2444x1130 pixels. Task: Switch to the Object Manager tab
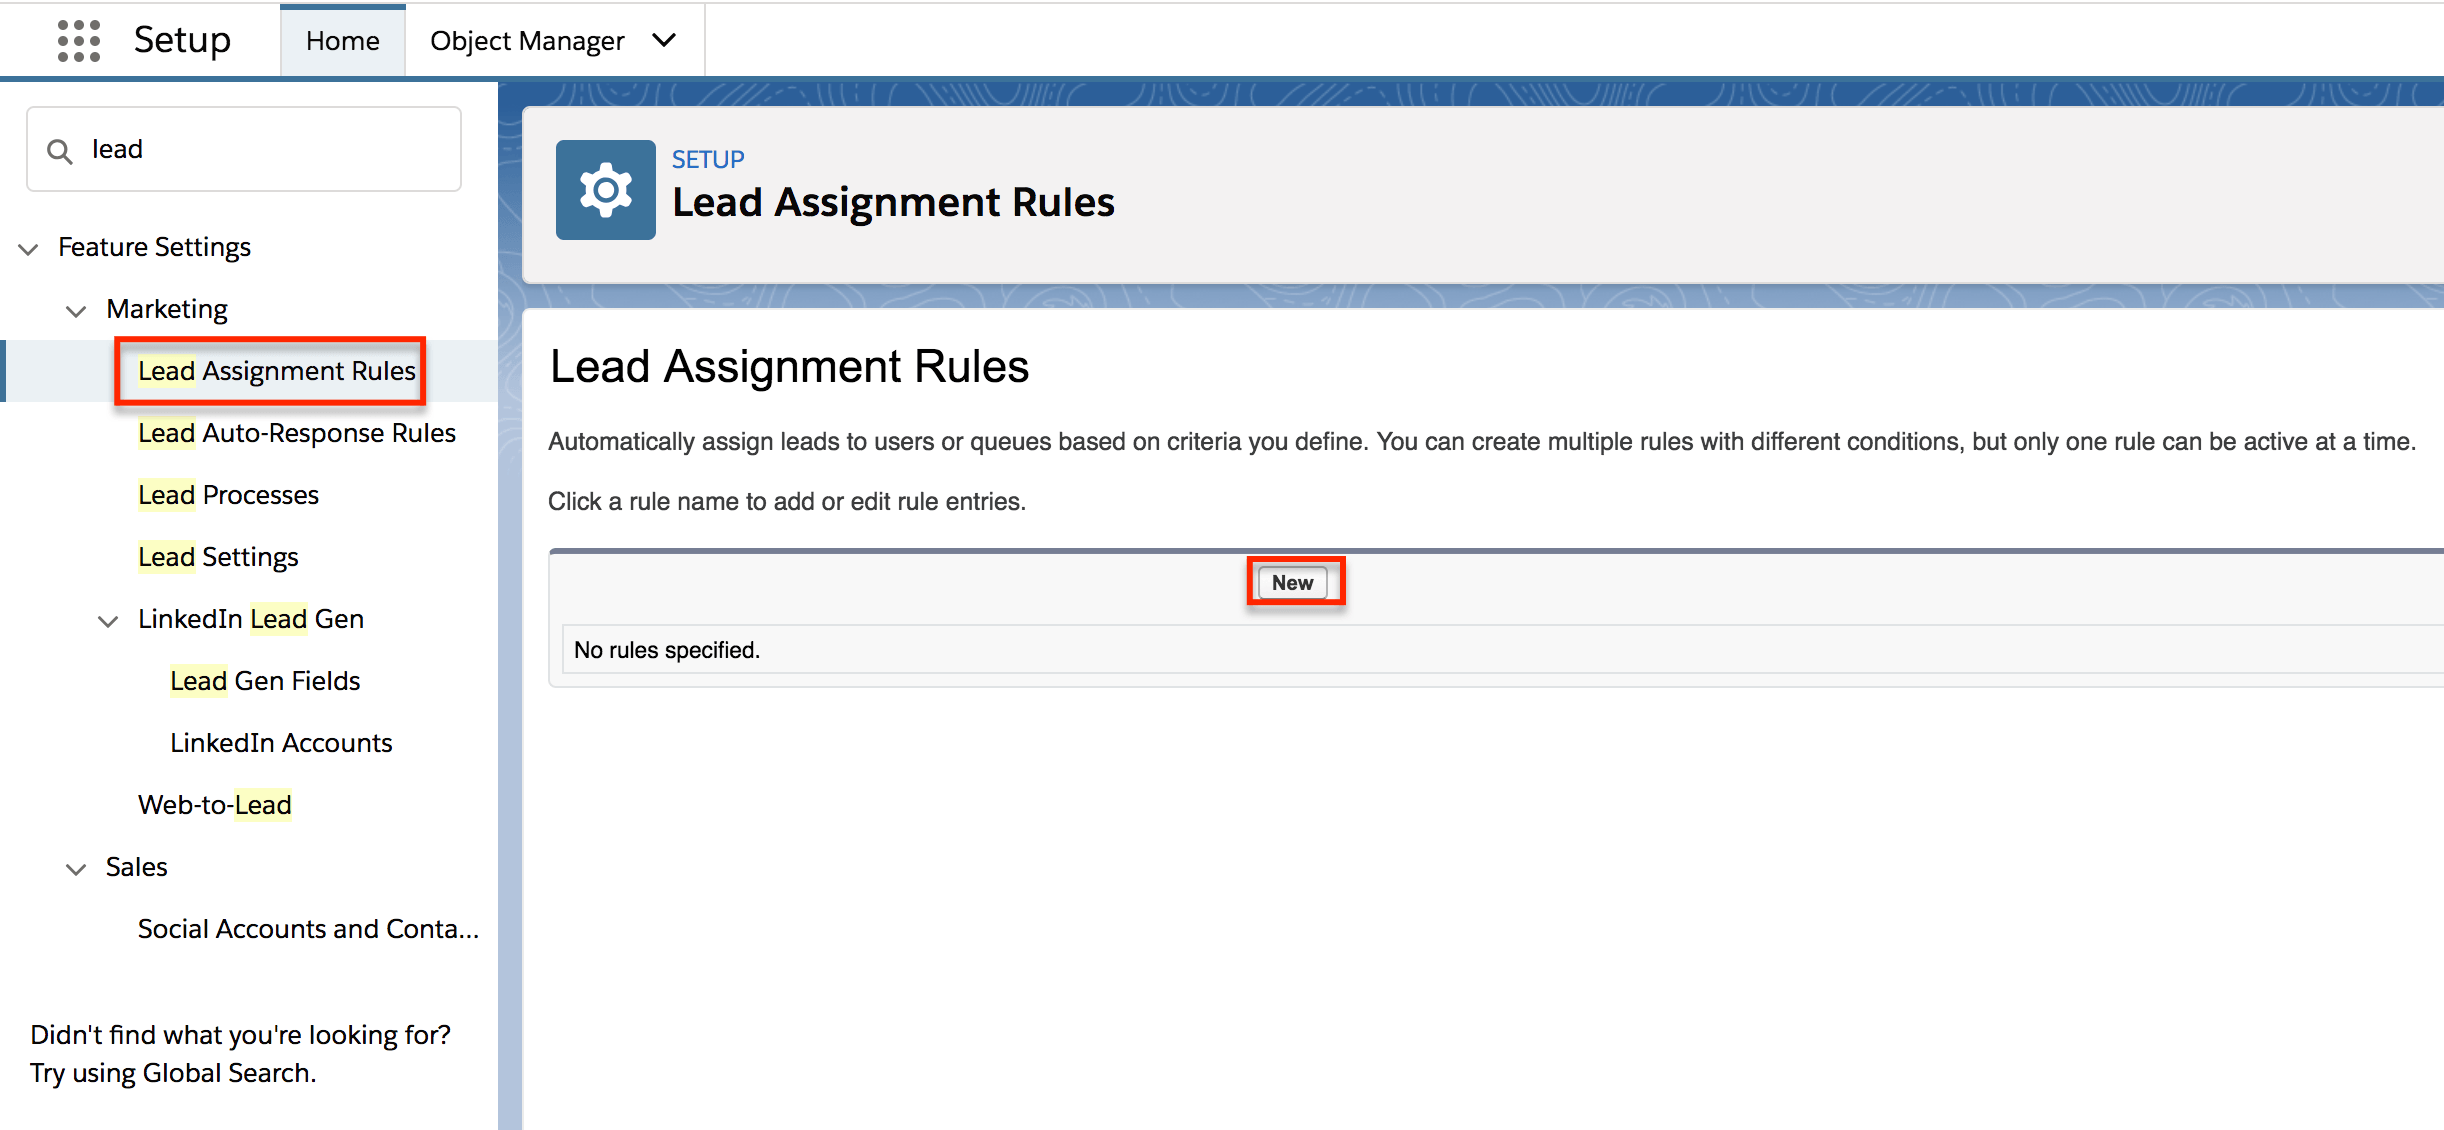527,40
